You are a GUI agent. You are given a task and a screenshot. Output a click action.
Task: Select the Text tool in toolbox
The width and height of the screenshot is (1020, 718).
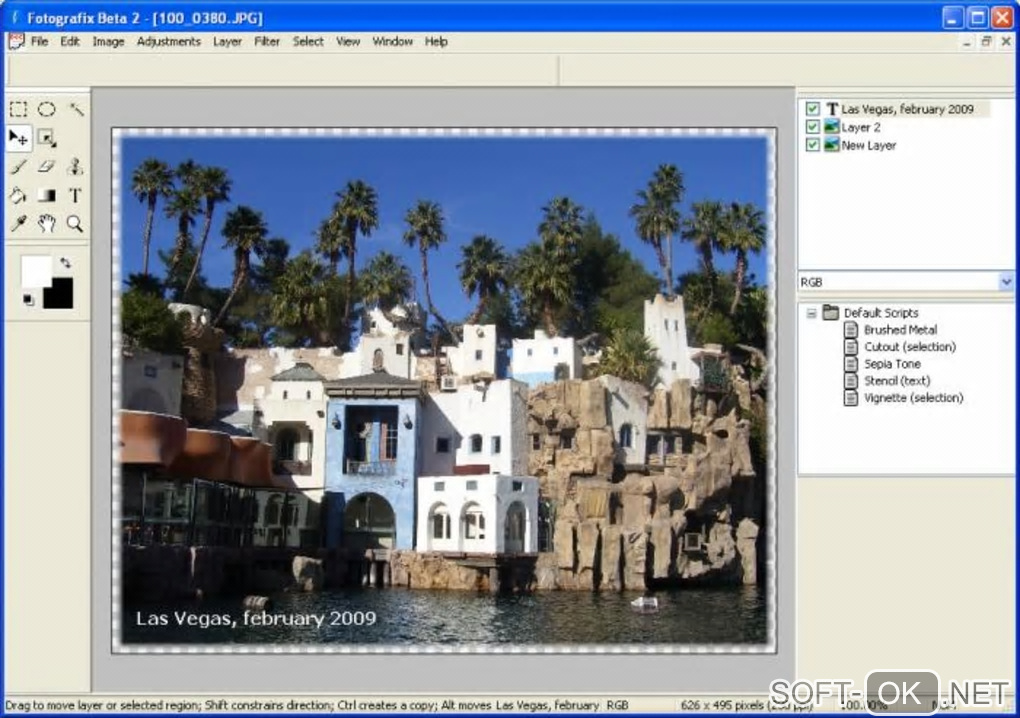tap(76, 195)
